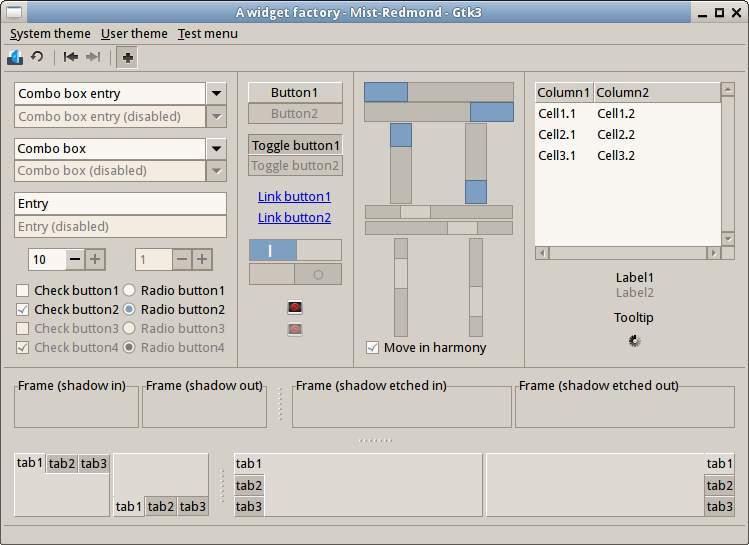Turn off the blue enabled switch
749x545 pixels.
(295, 250)
